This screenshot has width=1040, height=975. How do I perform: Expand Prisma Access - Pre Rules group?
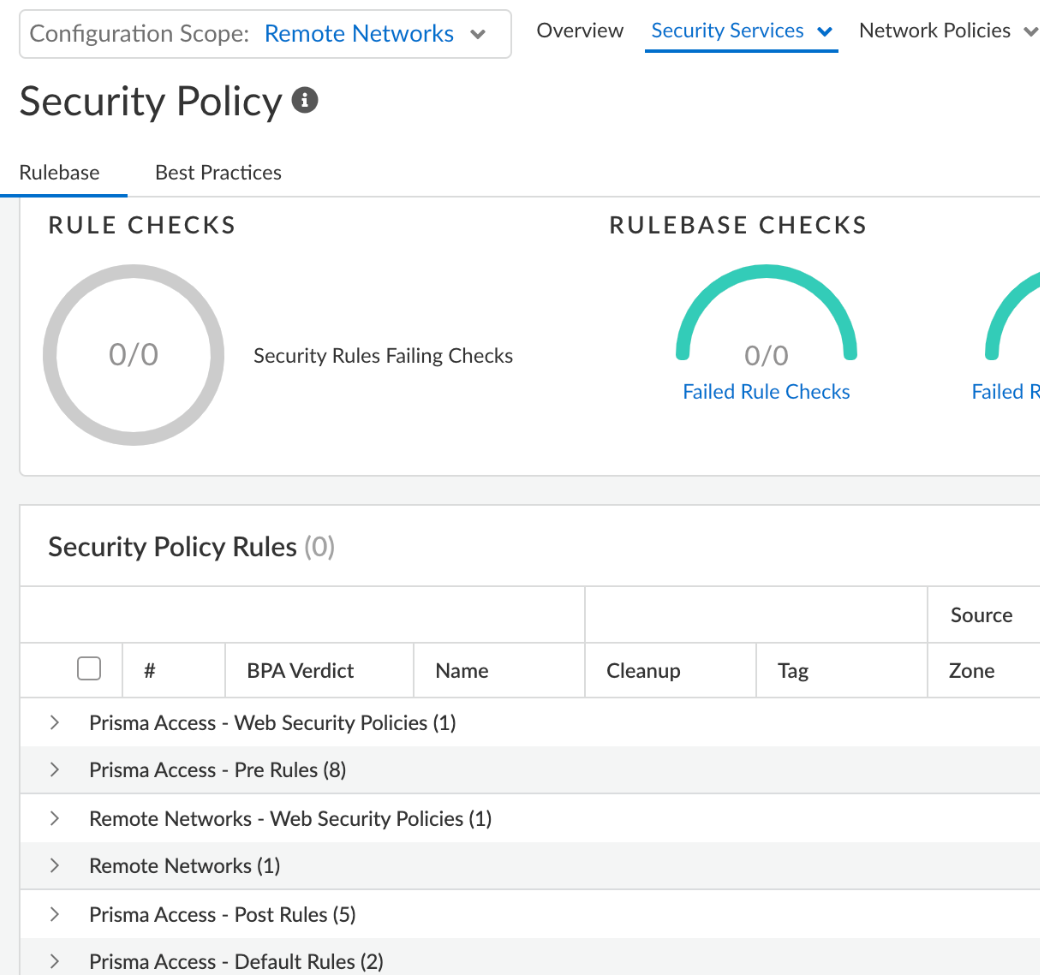55,770
